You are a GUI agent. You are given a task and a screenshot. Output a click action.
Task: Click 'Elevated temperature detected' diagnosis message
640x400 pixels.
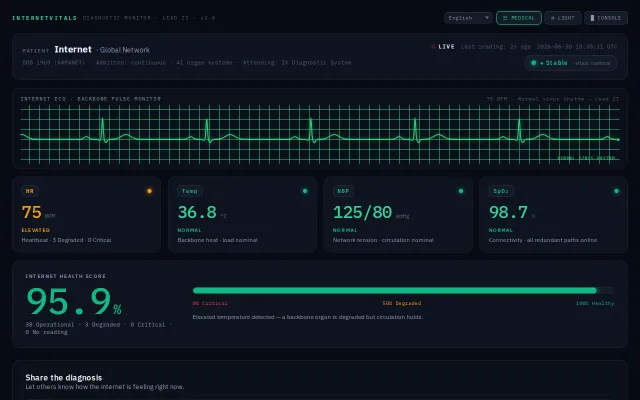(x=308, y=317)
